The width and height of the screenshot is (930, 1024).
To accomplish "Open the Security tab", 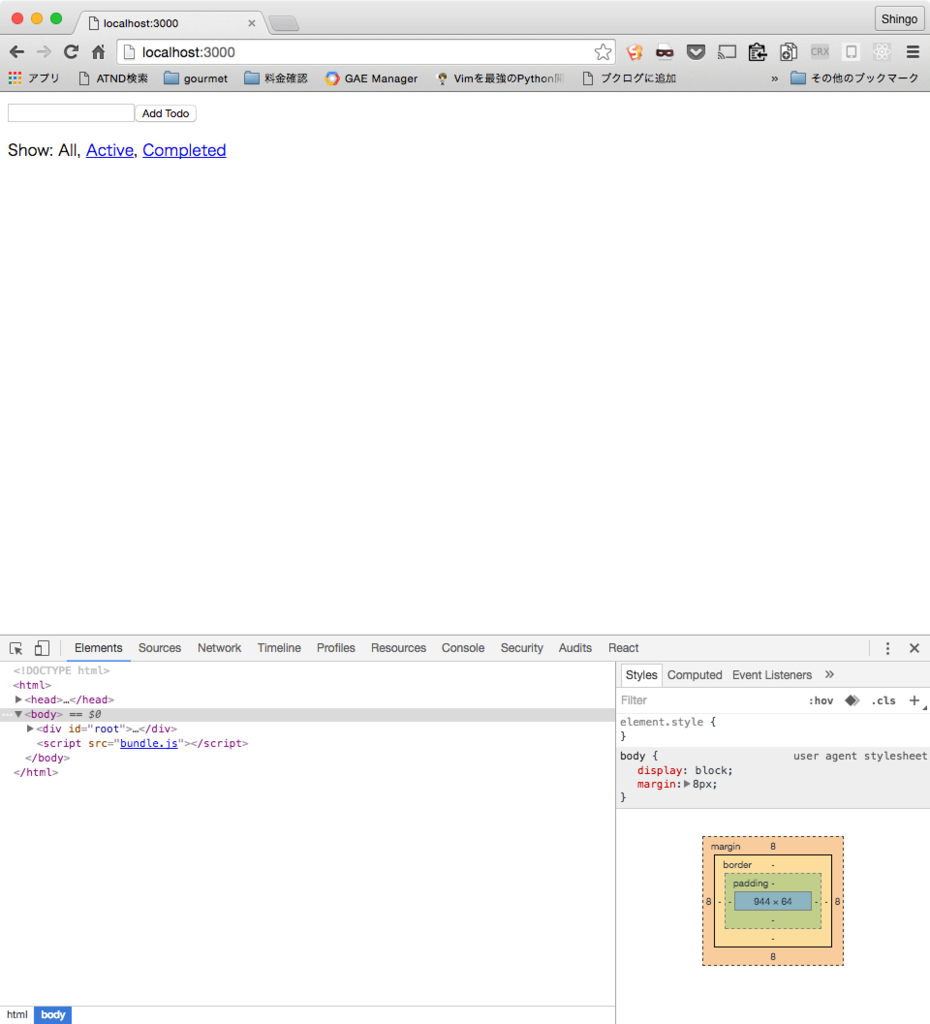I will coord(522,648).
